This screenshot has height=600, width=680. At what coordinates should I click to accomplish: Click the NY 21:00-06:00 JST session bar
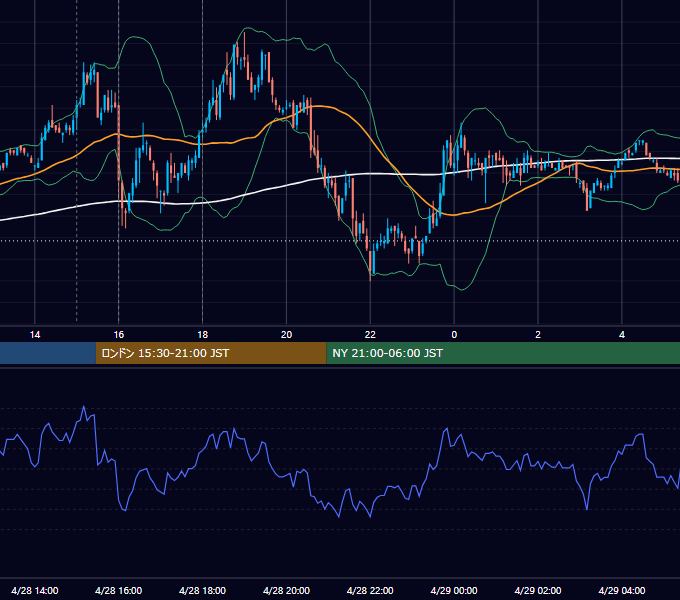tap(503, 353)
